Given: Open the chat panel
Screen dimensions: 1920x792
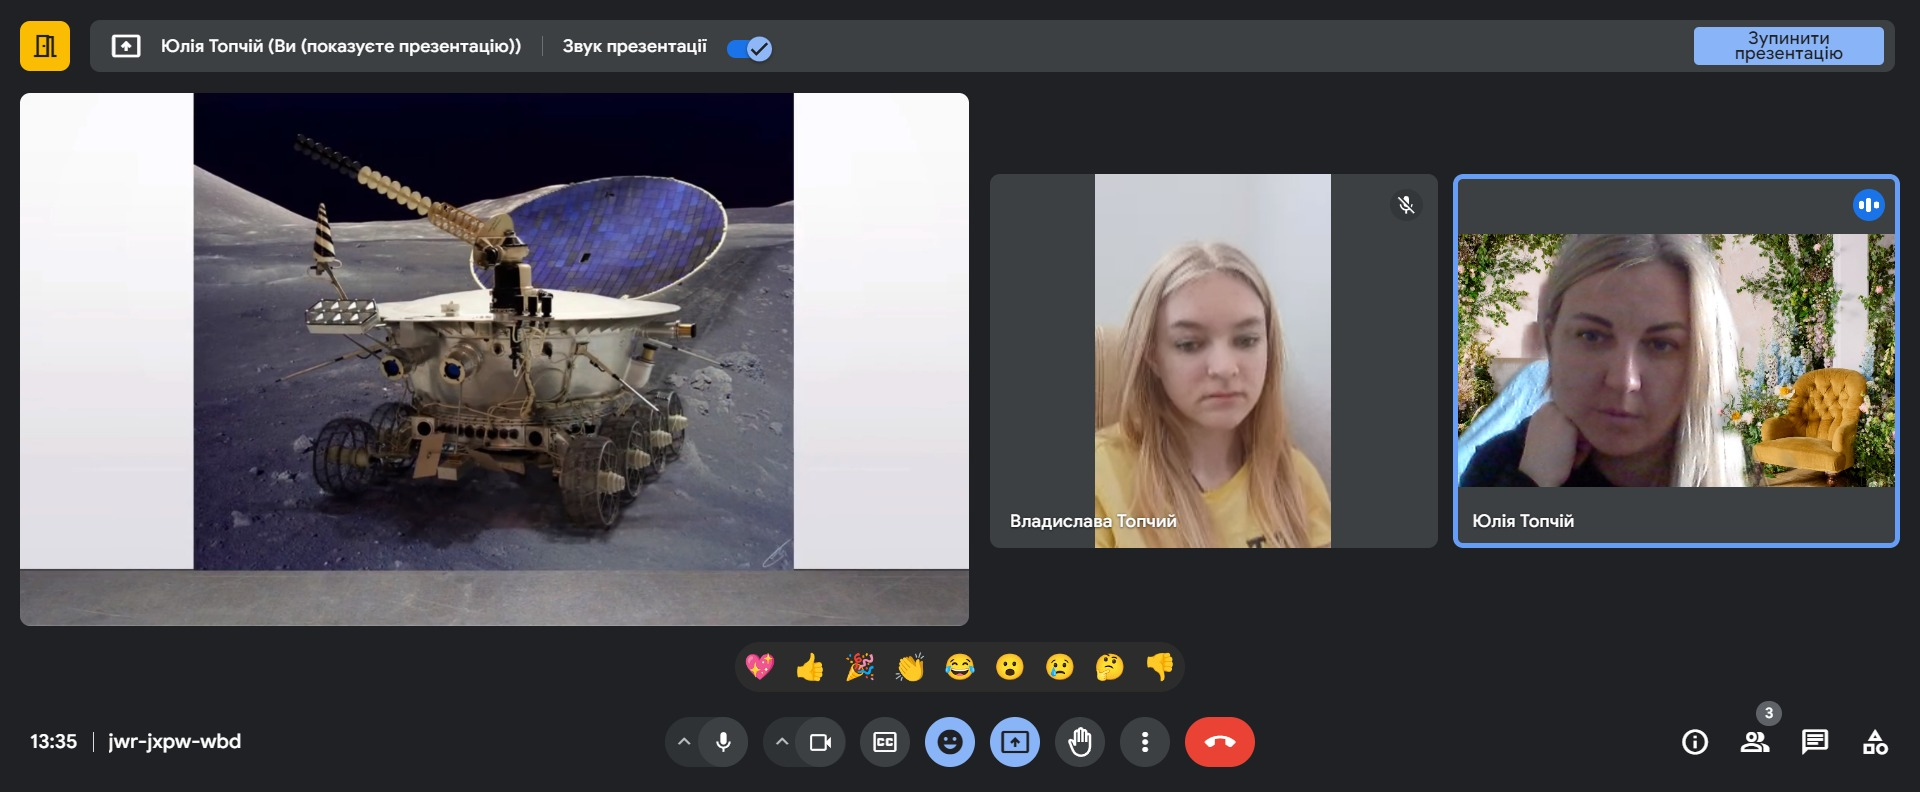Looking at the screenshot, I should tap(1815, 742).
